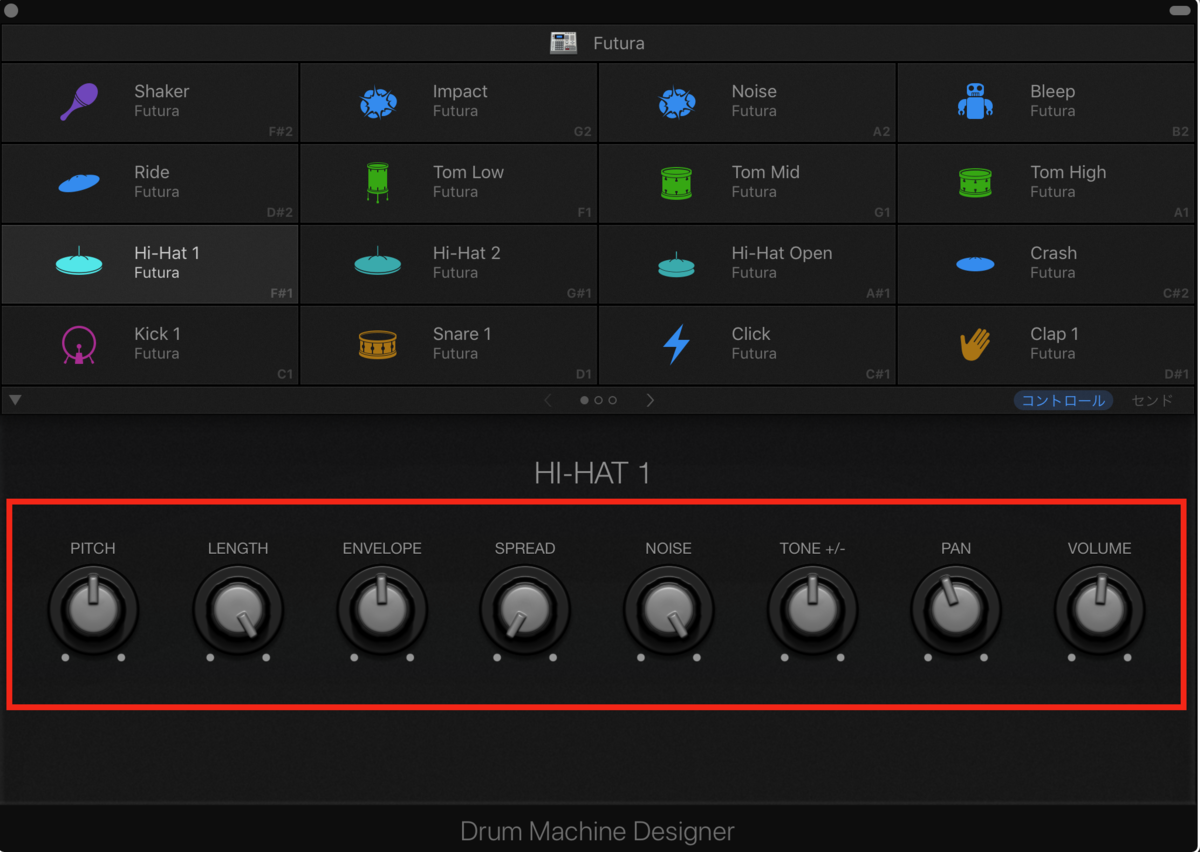Click the Tom Low pad name text

coord(468,172)
